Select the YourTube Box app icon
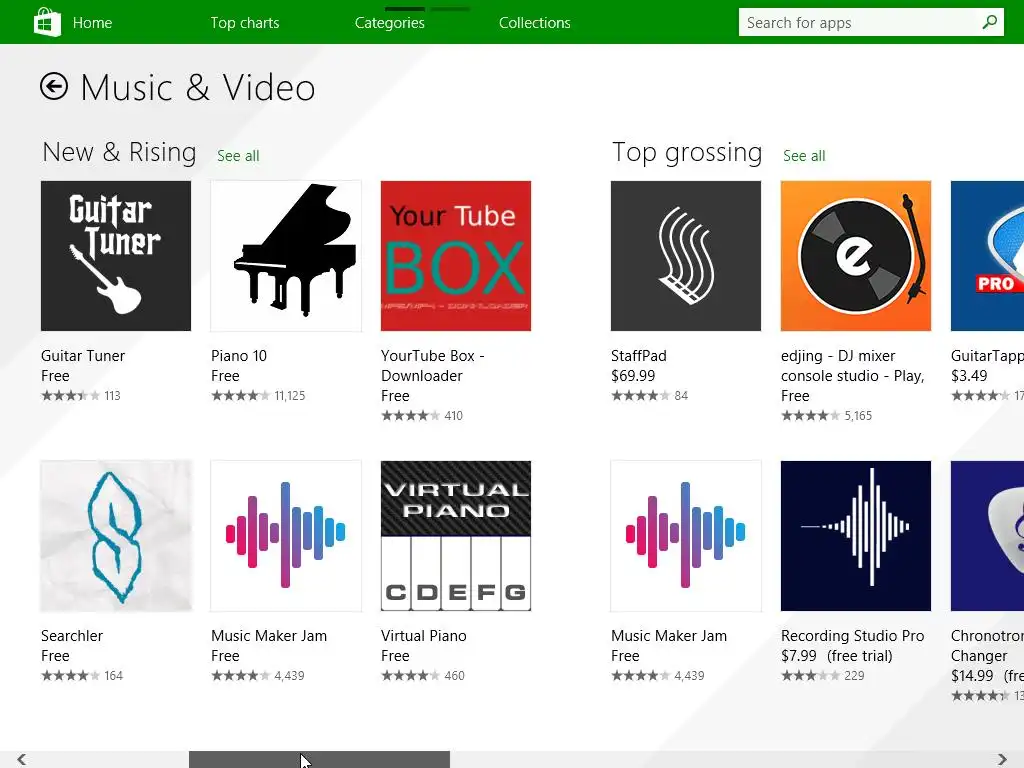 tap(456, 256)
